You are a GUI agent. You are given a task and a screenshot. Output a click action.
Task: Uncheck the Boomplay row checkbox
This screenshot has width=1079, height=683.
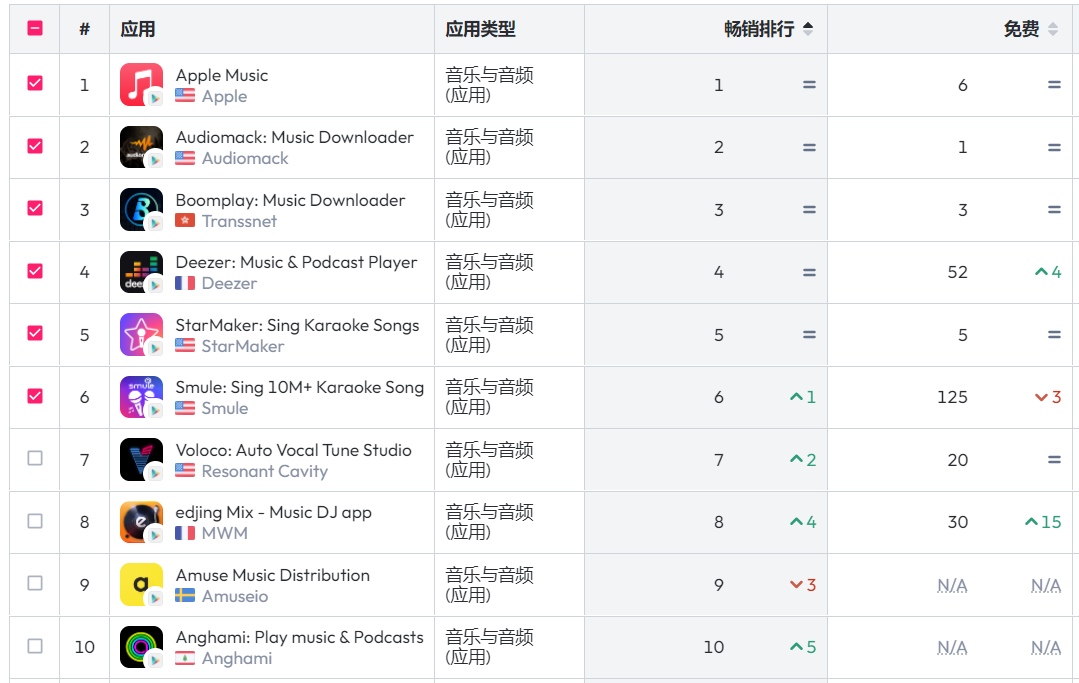(x=35, y=208)
